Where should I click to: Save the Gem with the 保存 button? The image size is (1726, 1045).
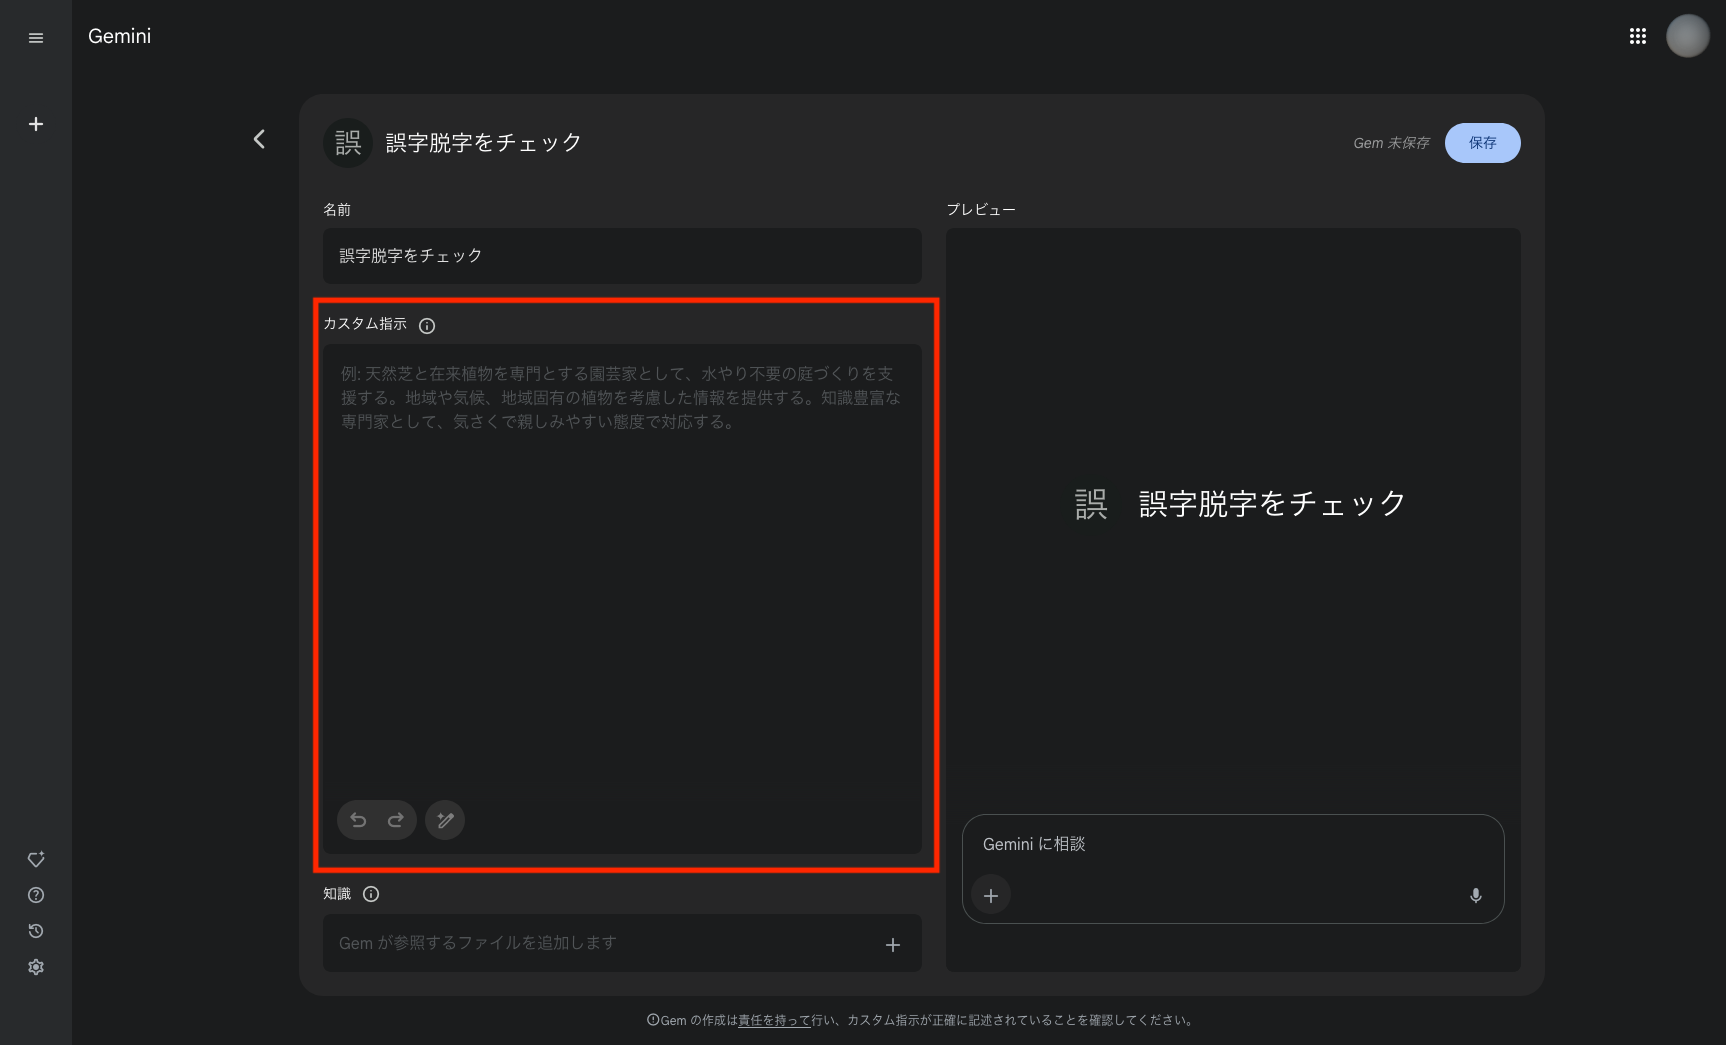(1482, 143)
